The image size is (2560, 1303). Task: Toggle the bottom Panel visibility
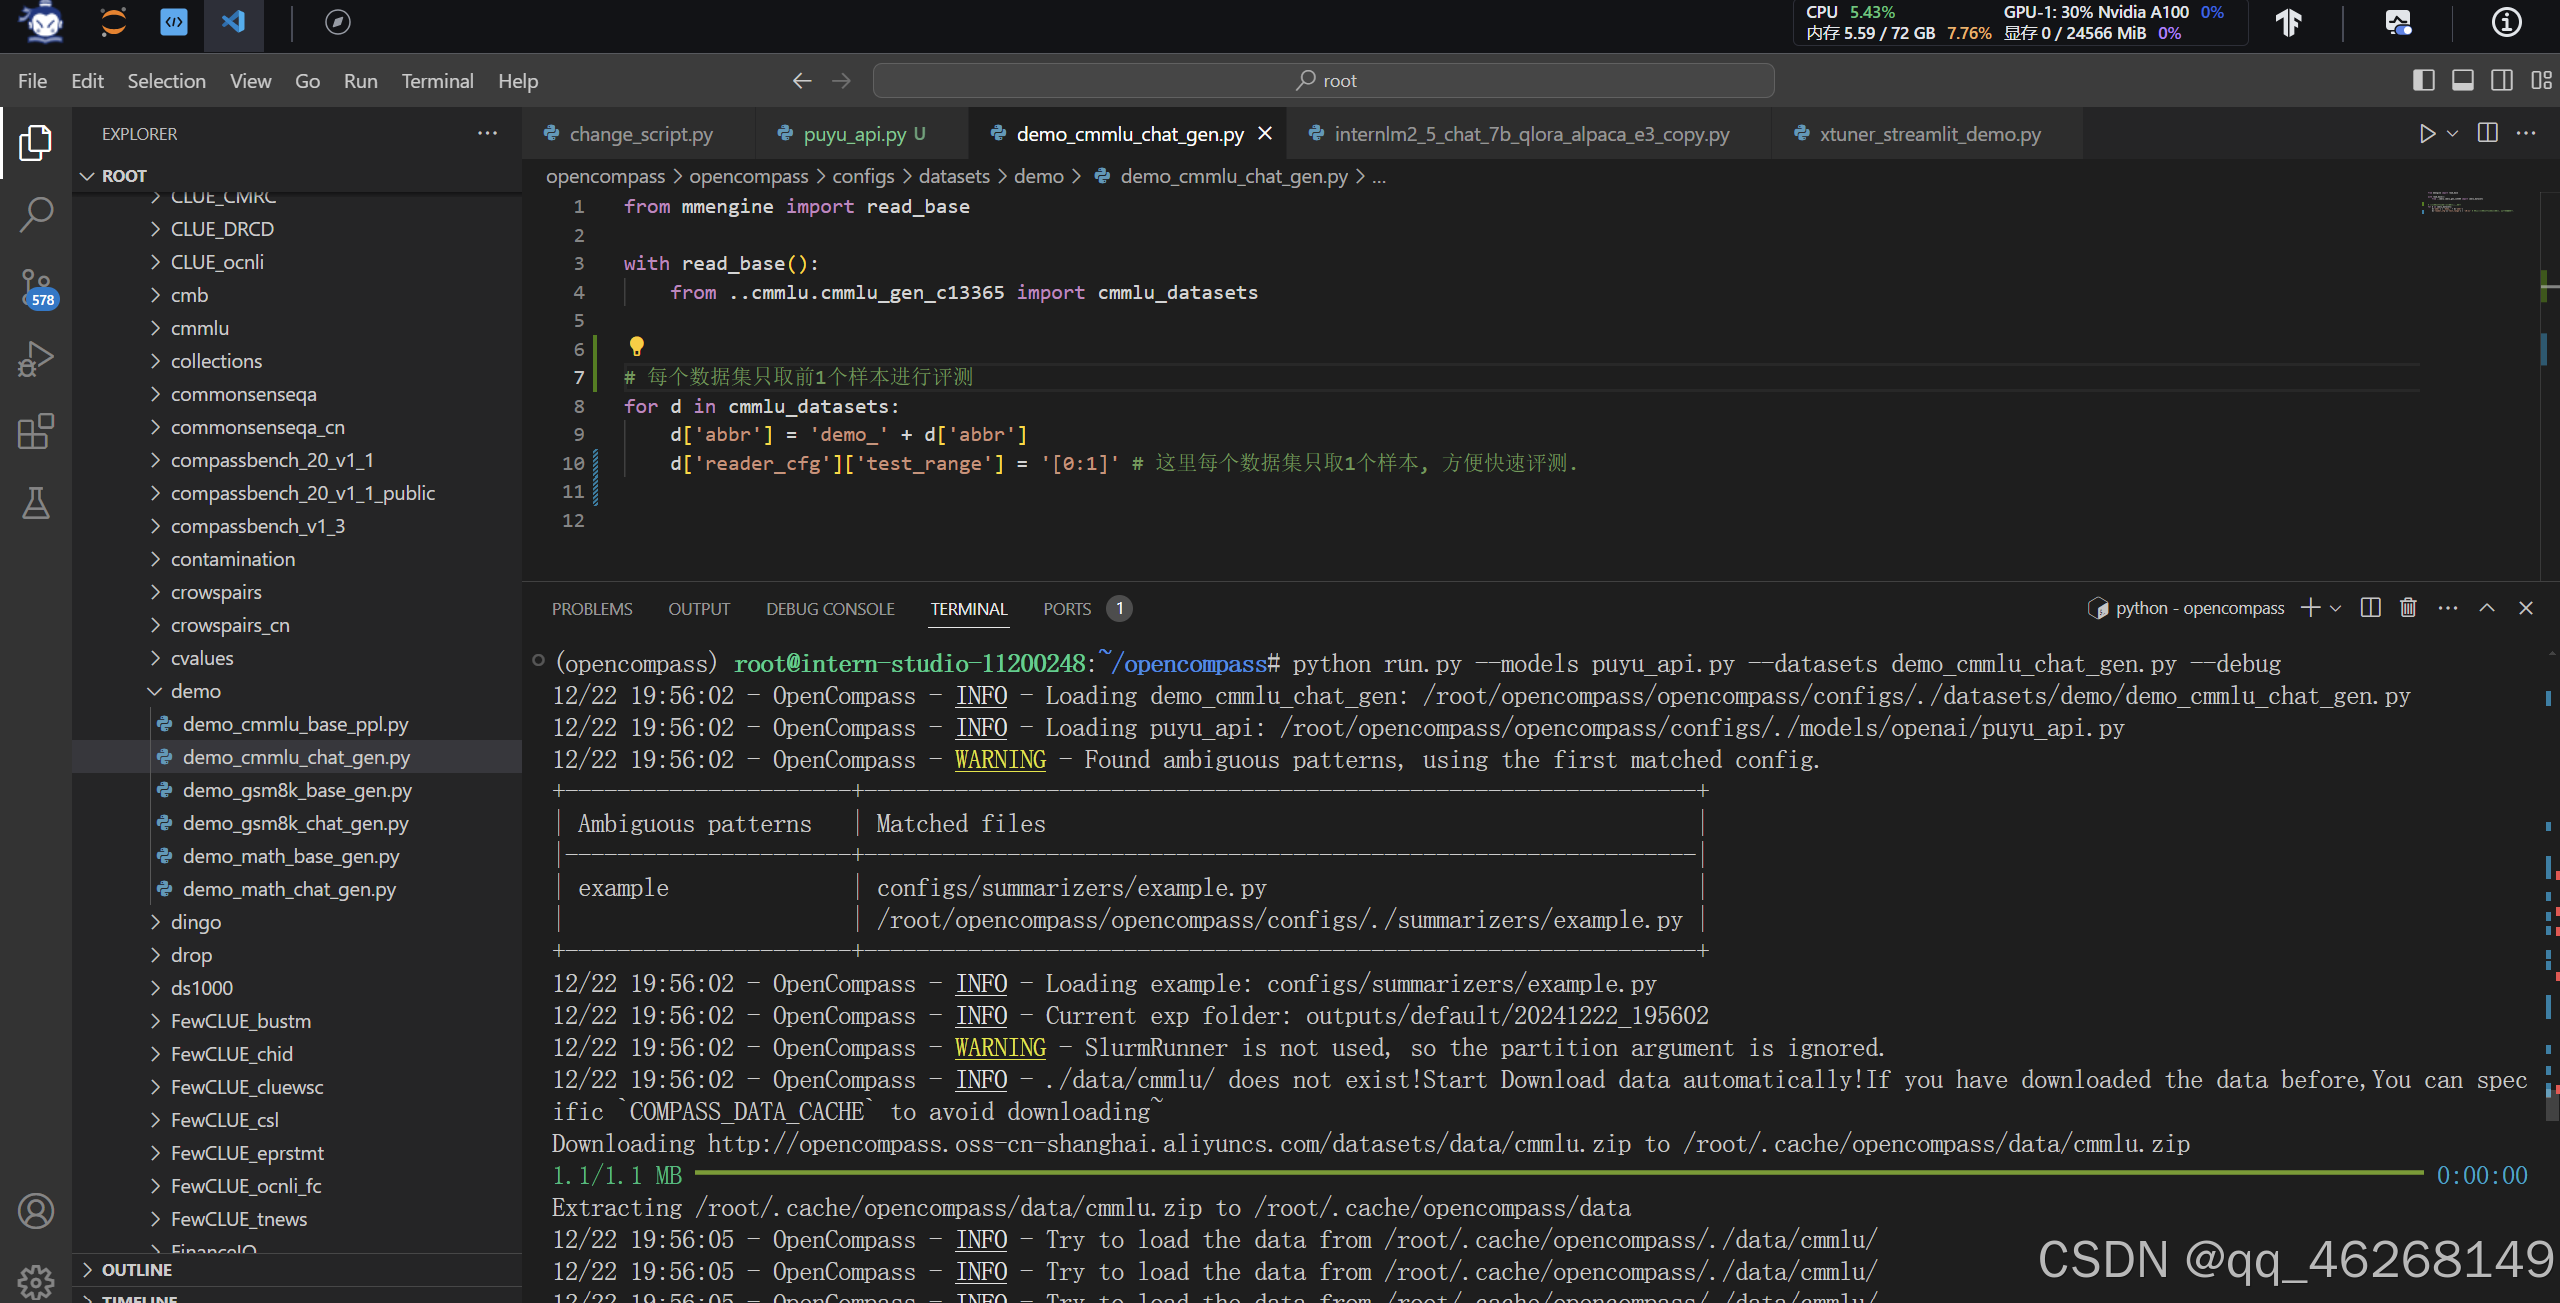coord(2462,80)
